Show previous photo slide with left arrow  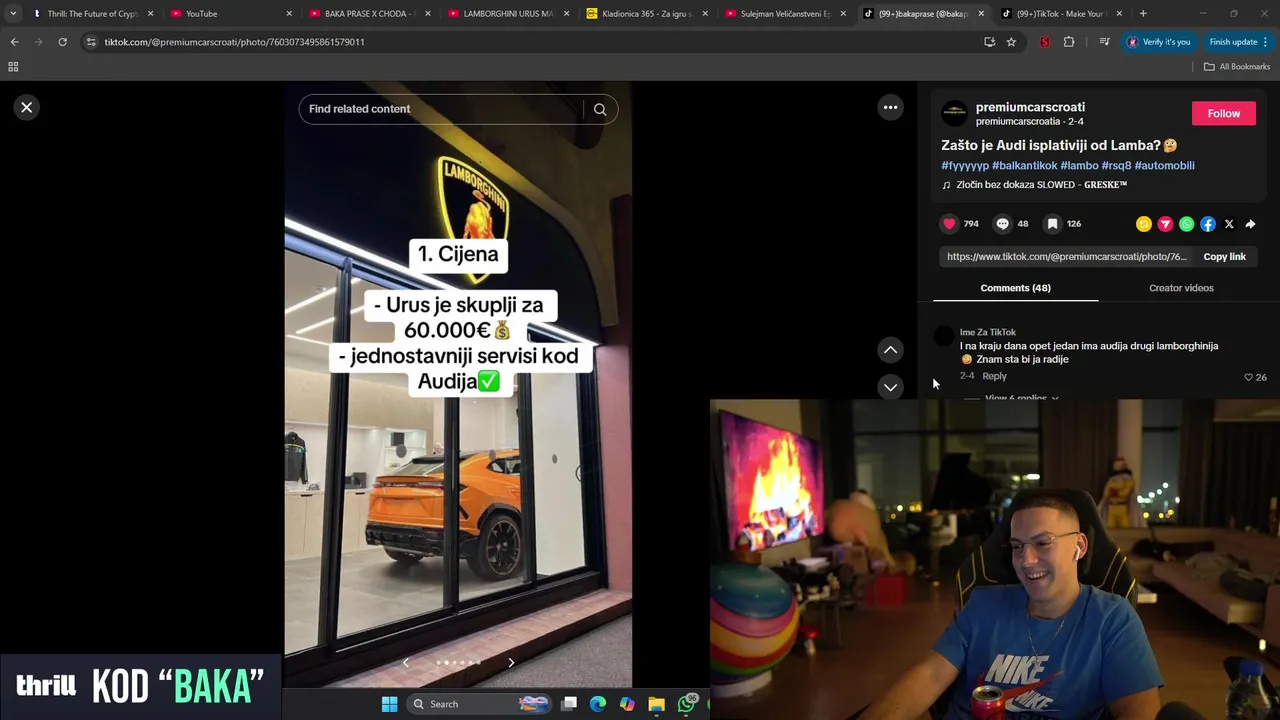point(405,662)
